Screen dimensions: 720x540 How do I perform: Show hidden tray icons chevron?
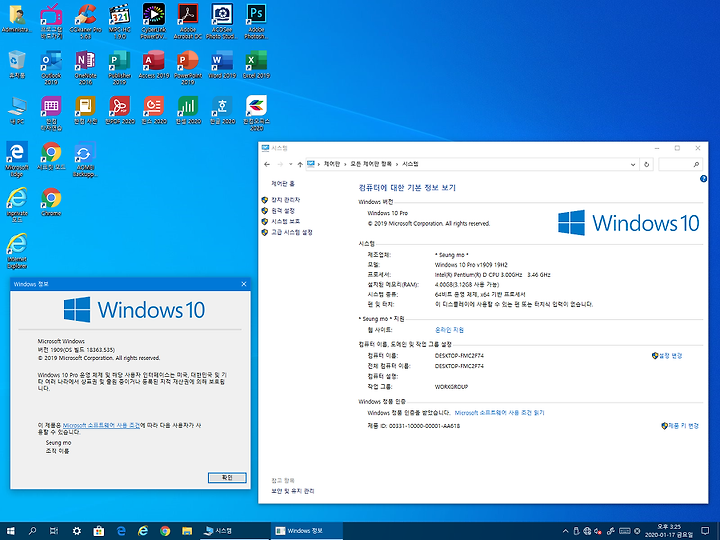(x=565, y=531)
